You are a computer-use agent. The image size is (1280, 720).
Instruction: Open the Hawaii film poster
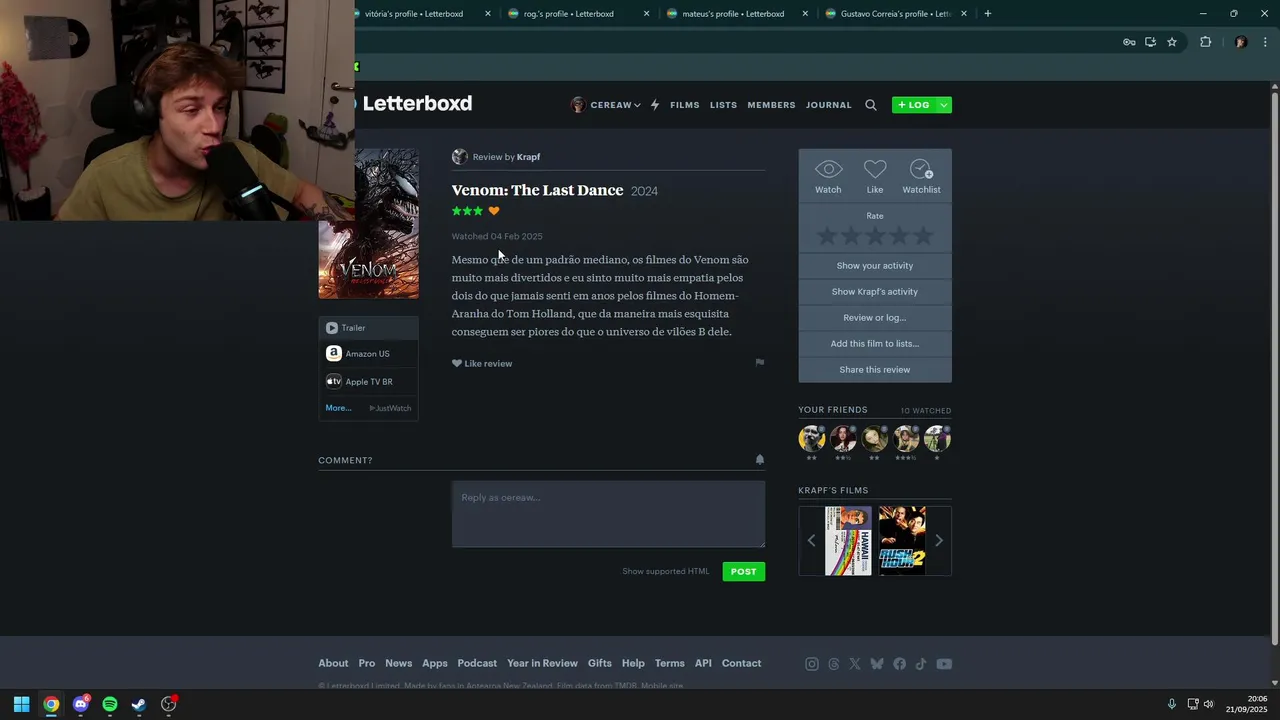[x=848, y=541]
